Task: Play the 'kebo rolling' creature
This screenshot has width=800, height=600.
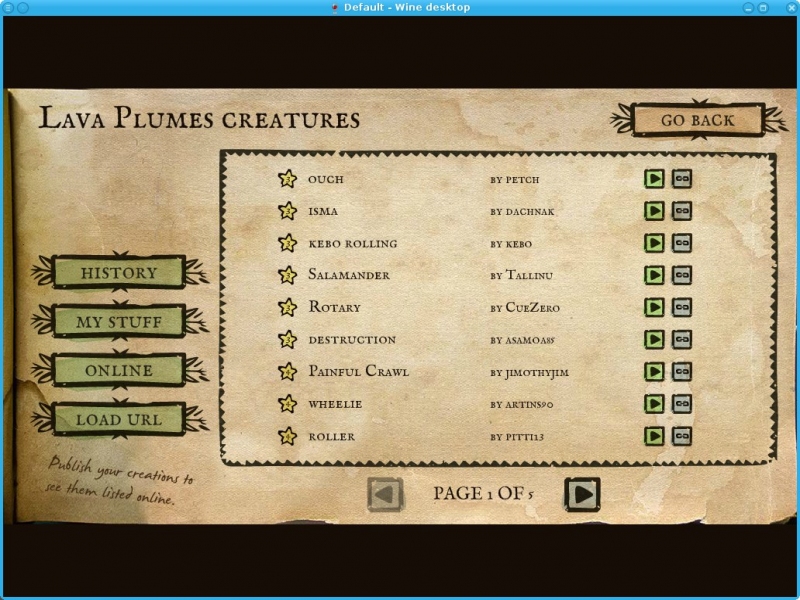Action: [x=654, y=243]
